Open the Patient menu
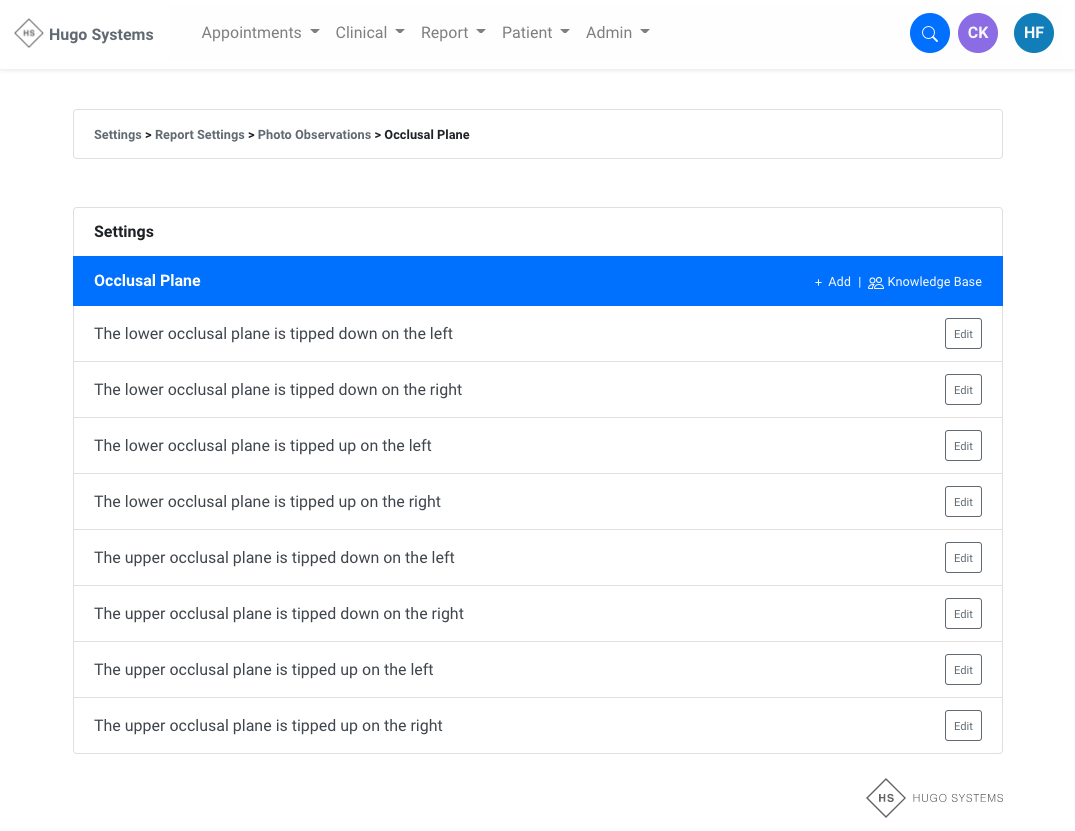The image size is (1075, 831). click(x=535, y=33)
